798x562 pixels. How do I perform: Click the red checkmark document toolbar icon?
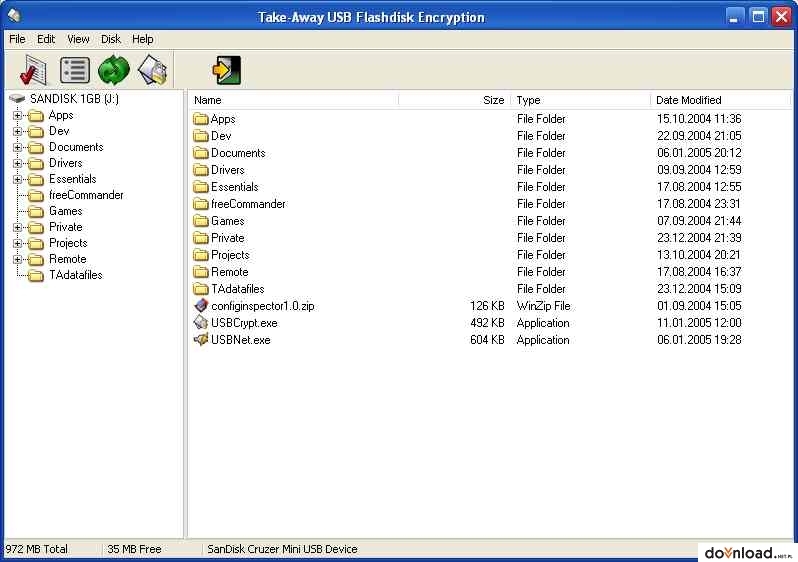click(34, 70)
